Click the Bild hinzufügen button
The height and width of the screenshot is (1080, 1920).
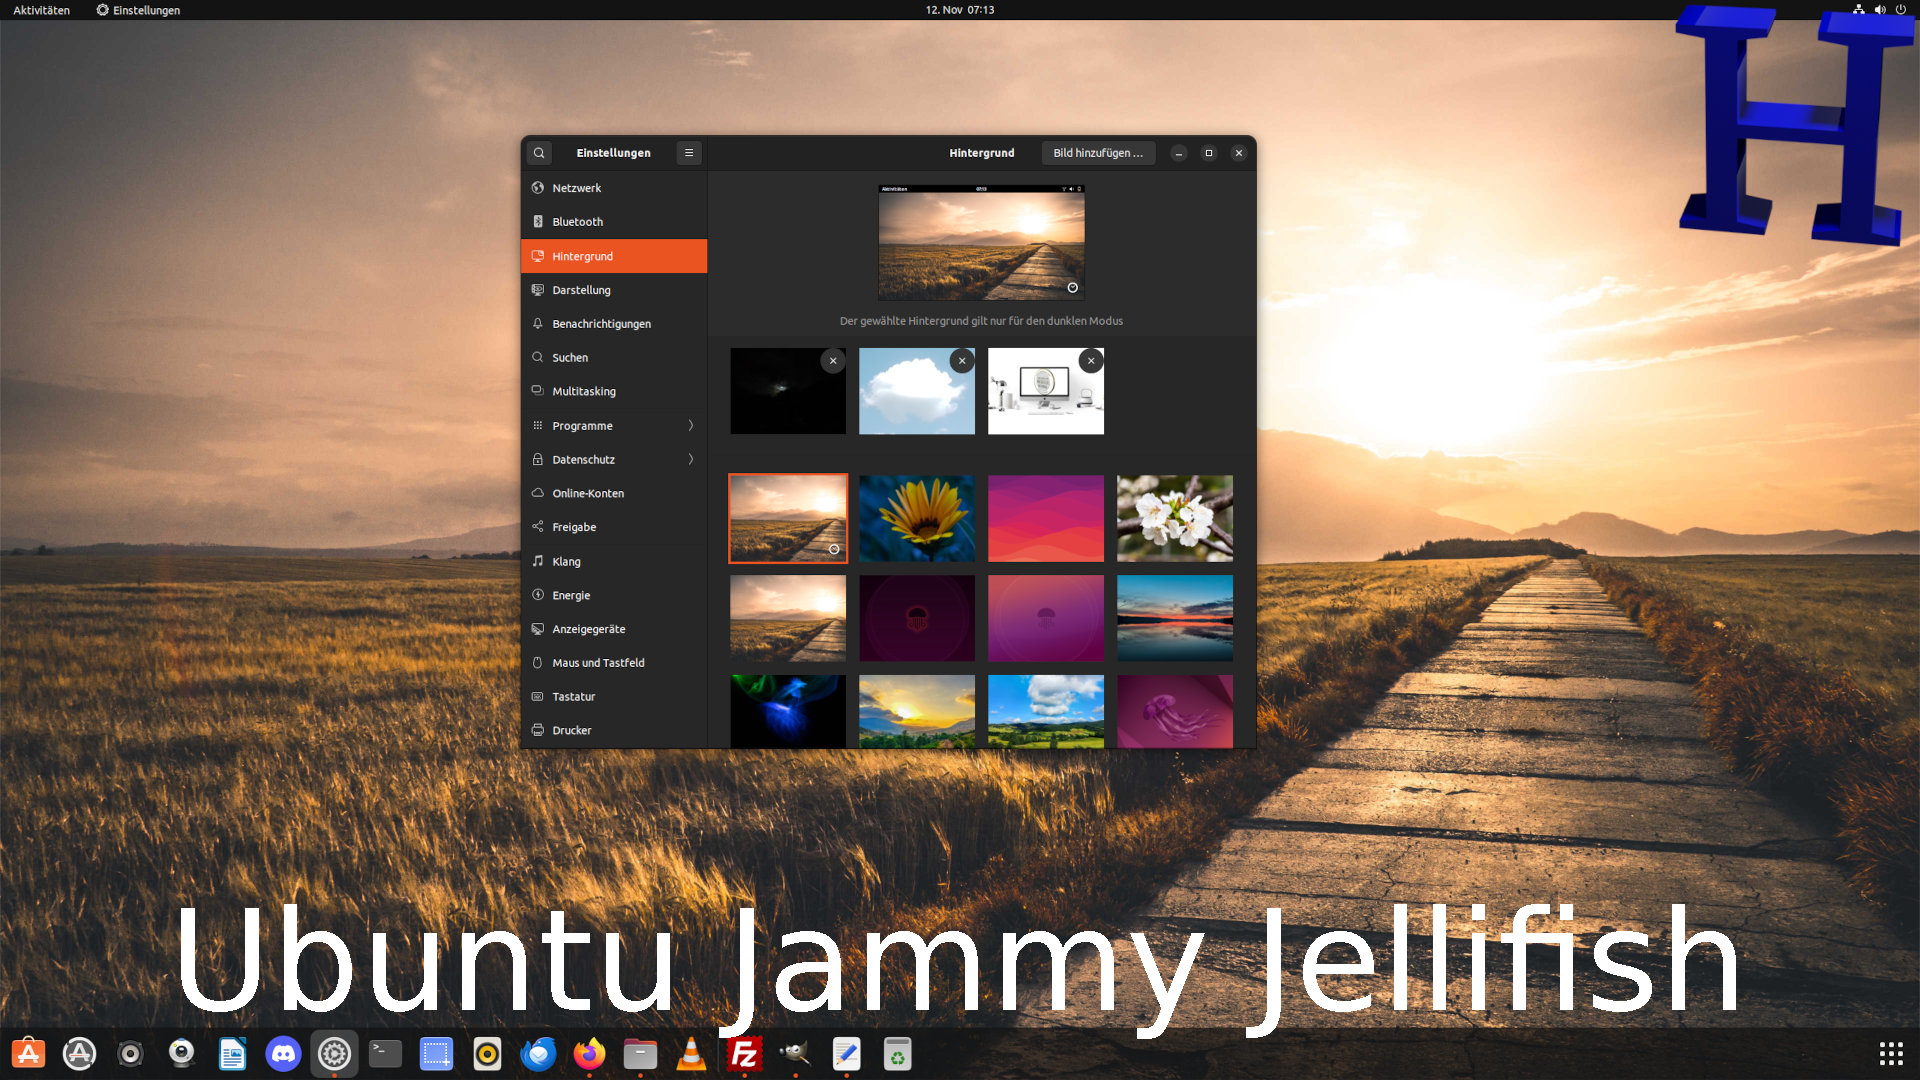1098,153
